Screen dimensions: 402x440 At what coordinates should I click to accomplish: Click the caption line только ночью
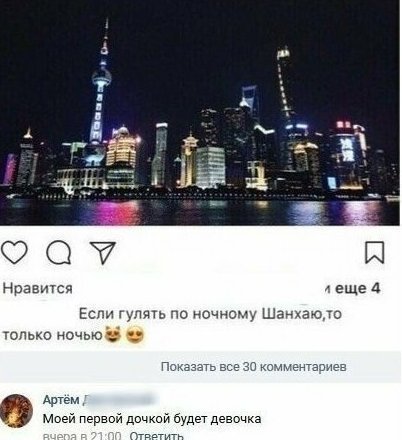coord(52,335)
